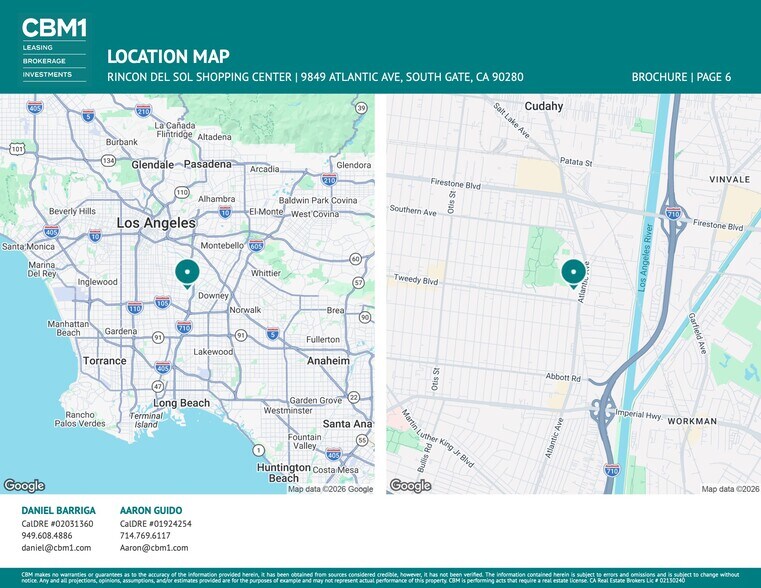The image size is (761, 588).
Task: Click the 710 shield at street map bottom
Action: pos(612,470)
